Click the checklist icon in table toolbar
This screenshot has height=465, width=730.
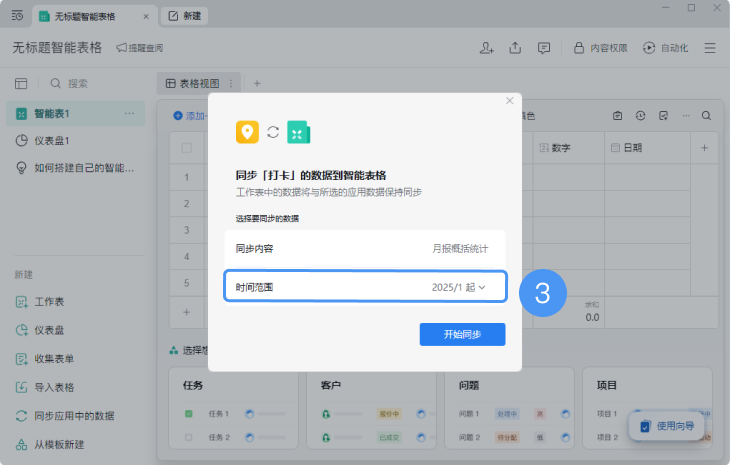click(x=663, y=115)
